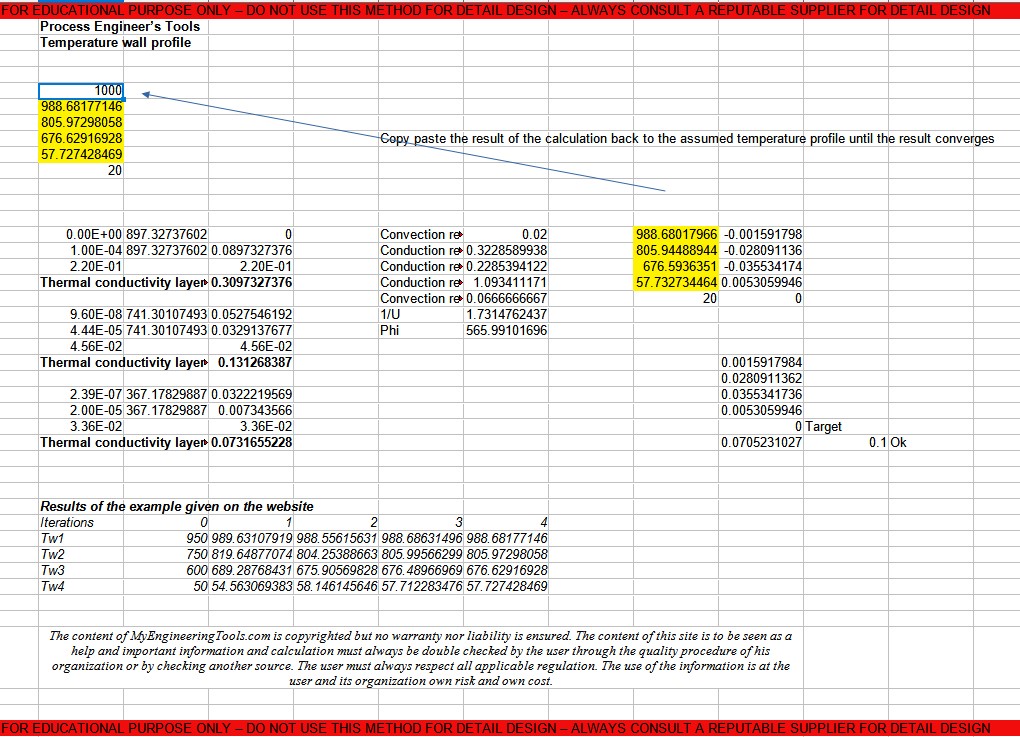Click yellow calculated result 988.68017966
This screenshot has height=737, width=1020.
coord(676,234)
